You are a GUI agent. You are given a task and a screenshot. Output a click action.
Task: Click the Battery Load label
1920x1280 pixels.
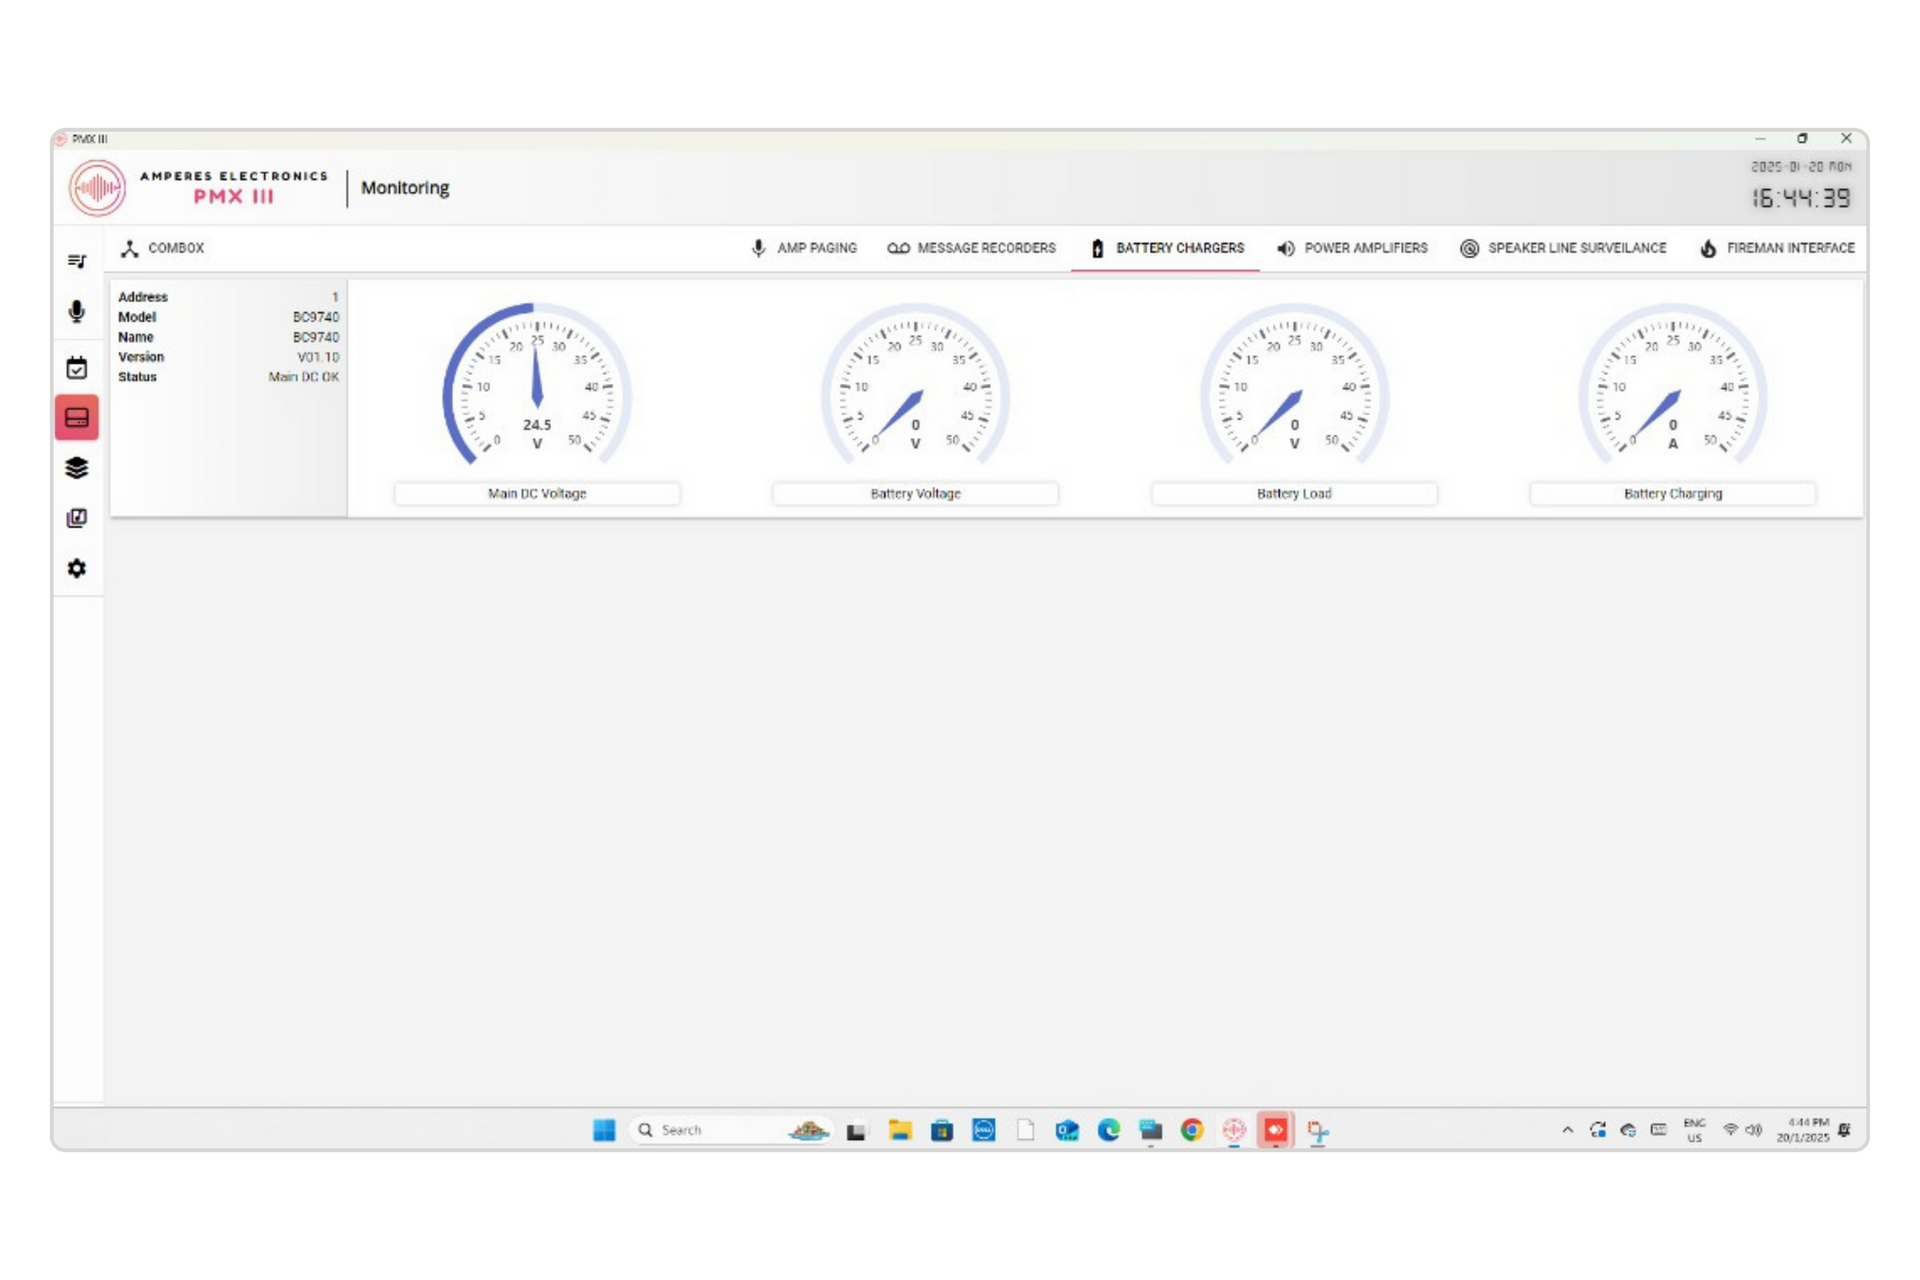1294,494
